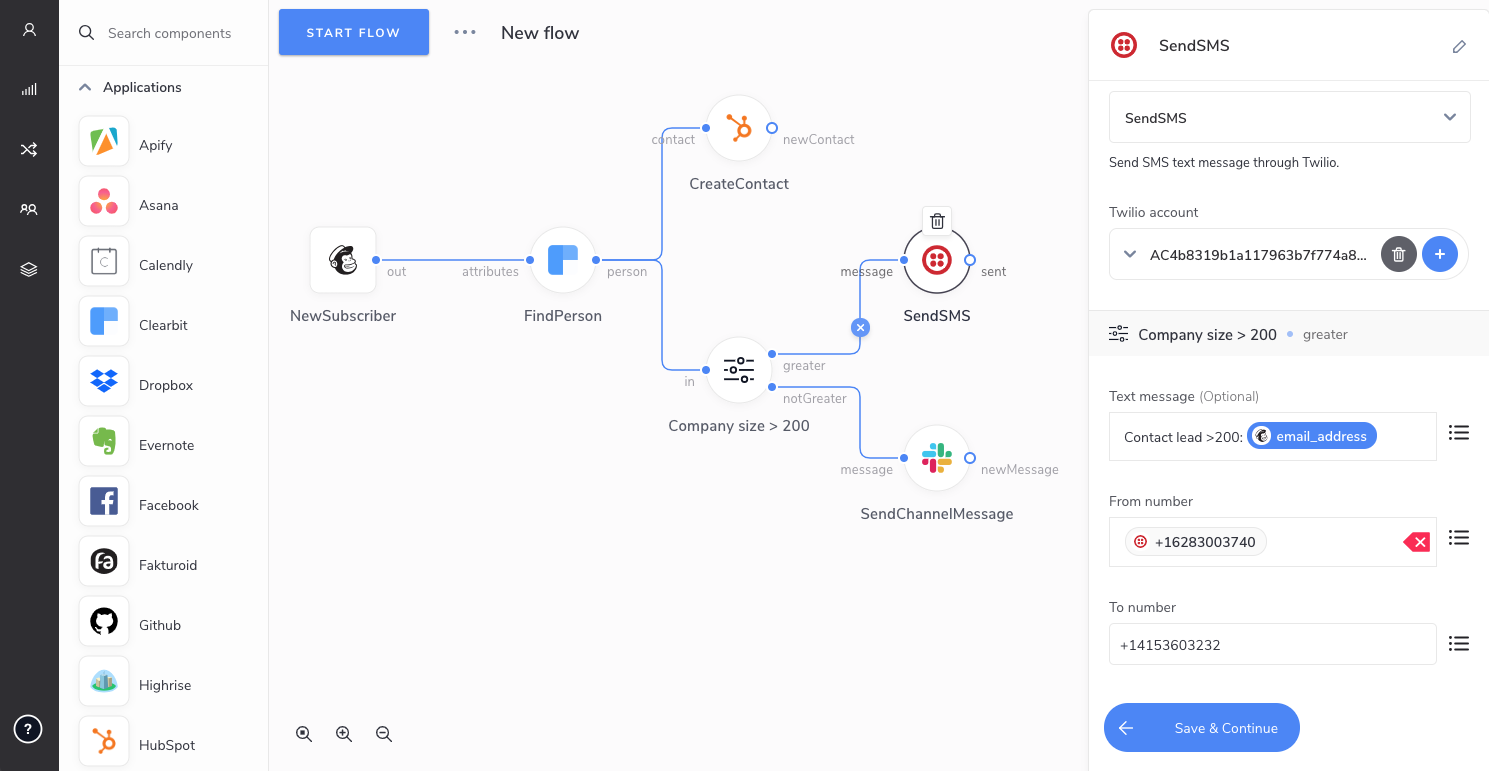The height and width of the screenshot is (771, 1489).
Task: Open the flow options three-dot menu
Action: pyautogui.click(x=465, y=32)
